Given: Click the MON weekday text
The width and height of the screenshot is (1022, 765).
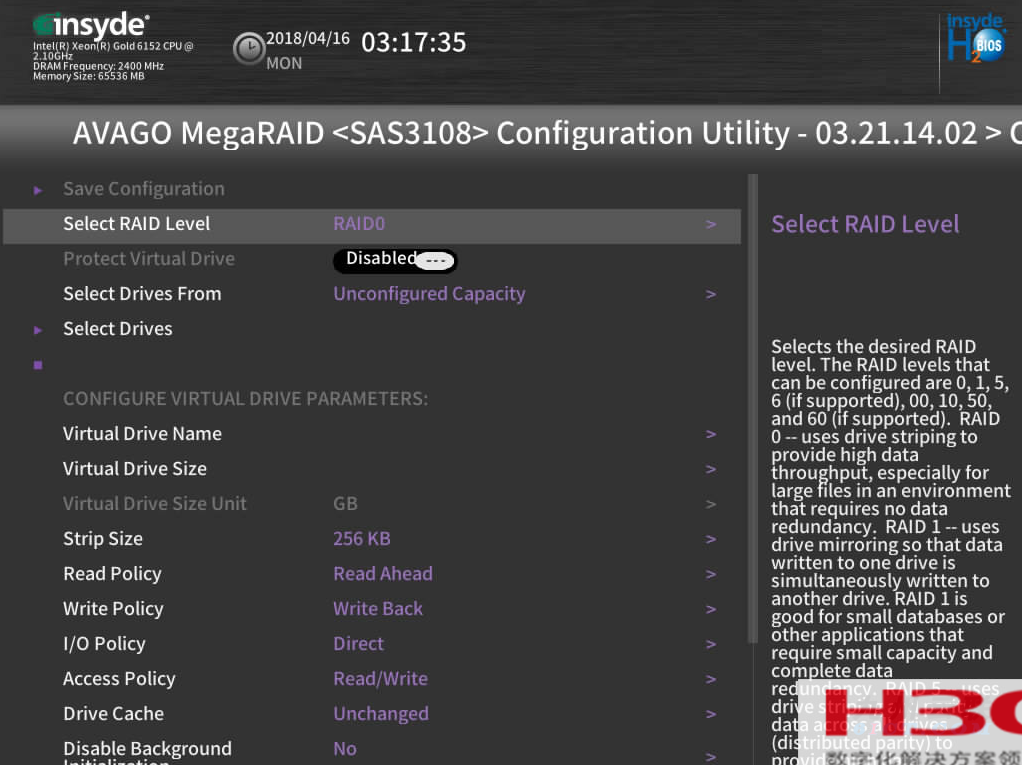Looking at the screenshot, I should tap(284, 63).
